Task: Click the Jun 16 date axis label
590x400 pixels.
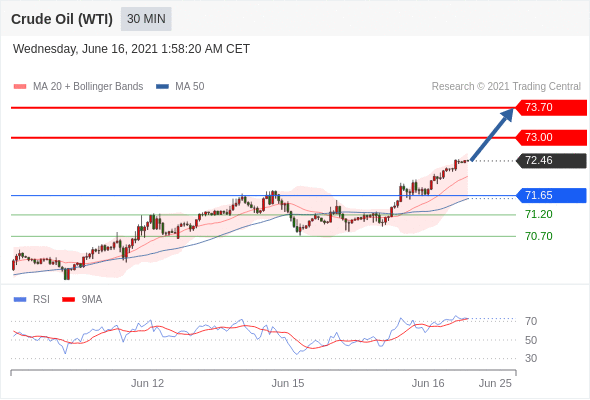Action: pos(428,383)
